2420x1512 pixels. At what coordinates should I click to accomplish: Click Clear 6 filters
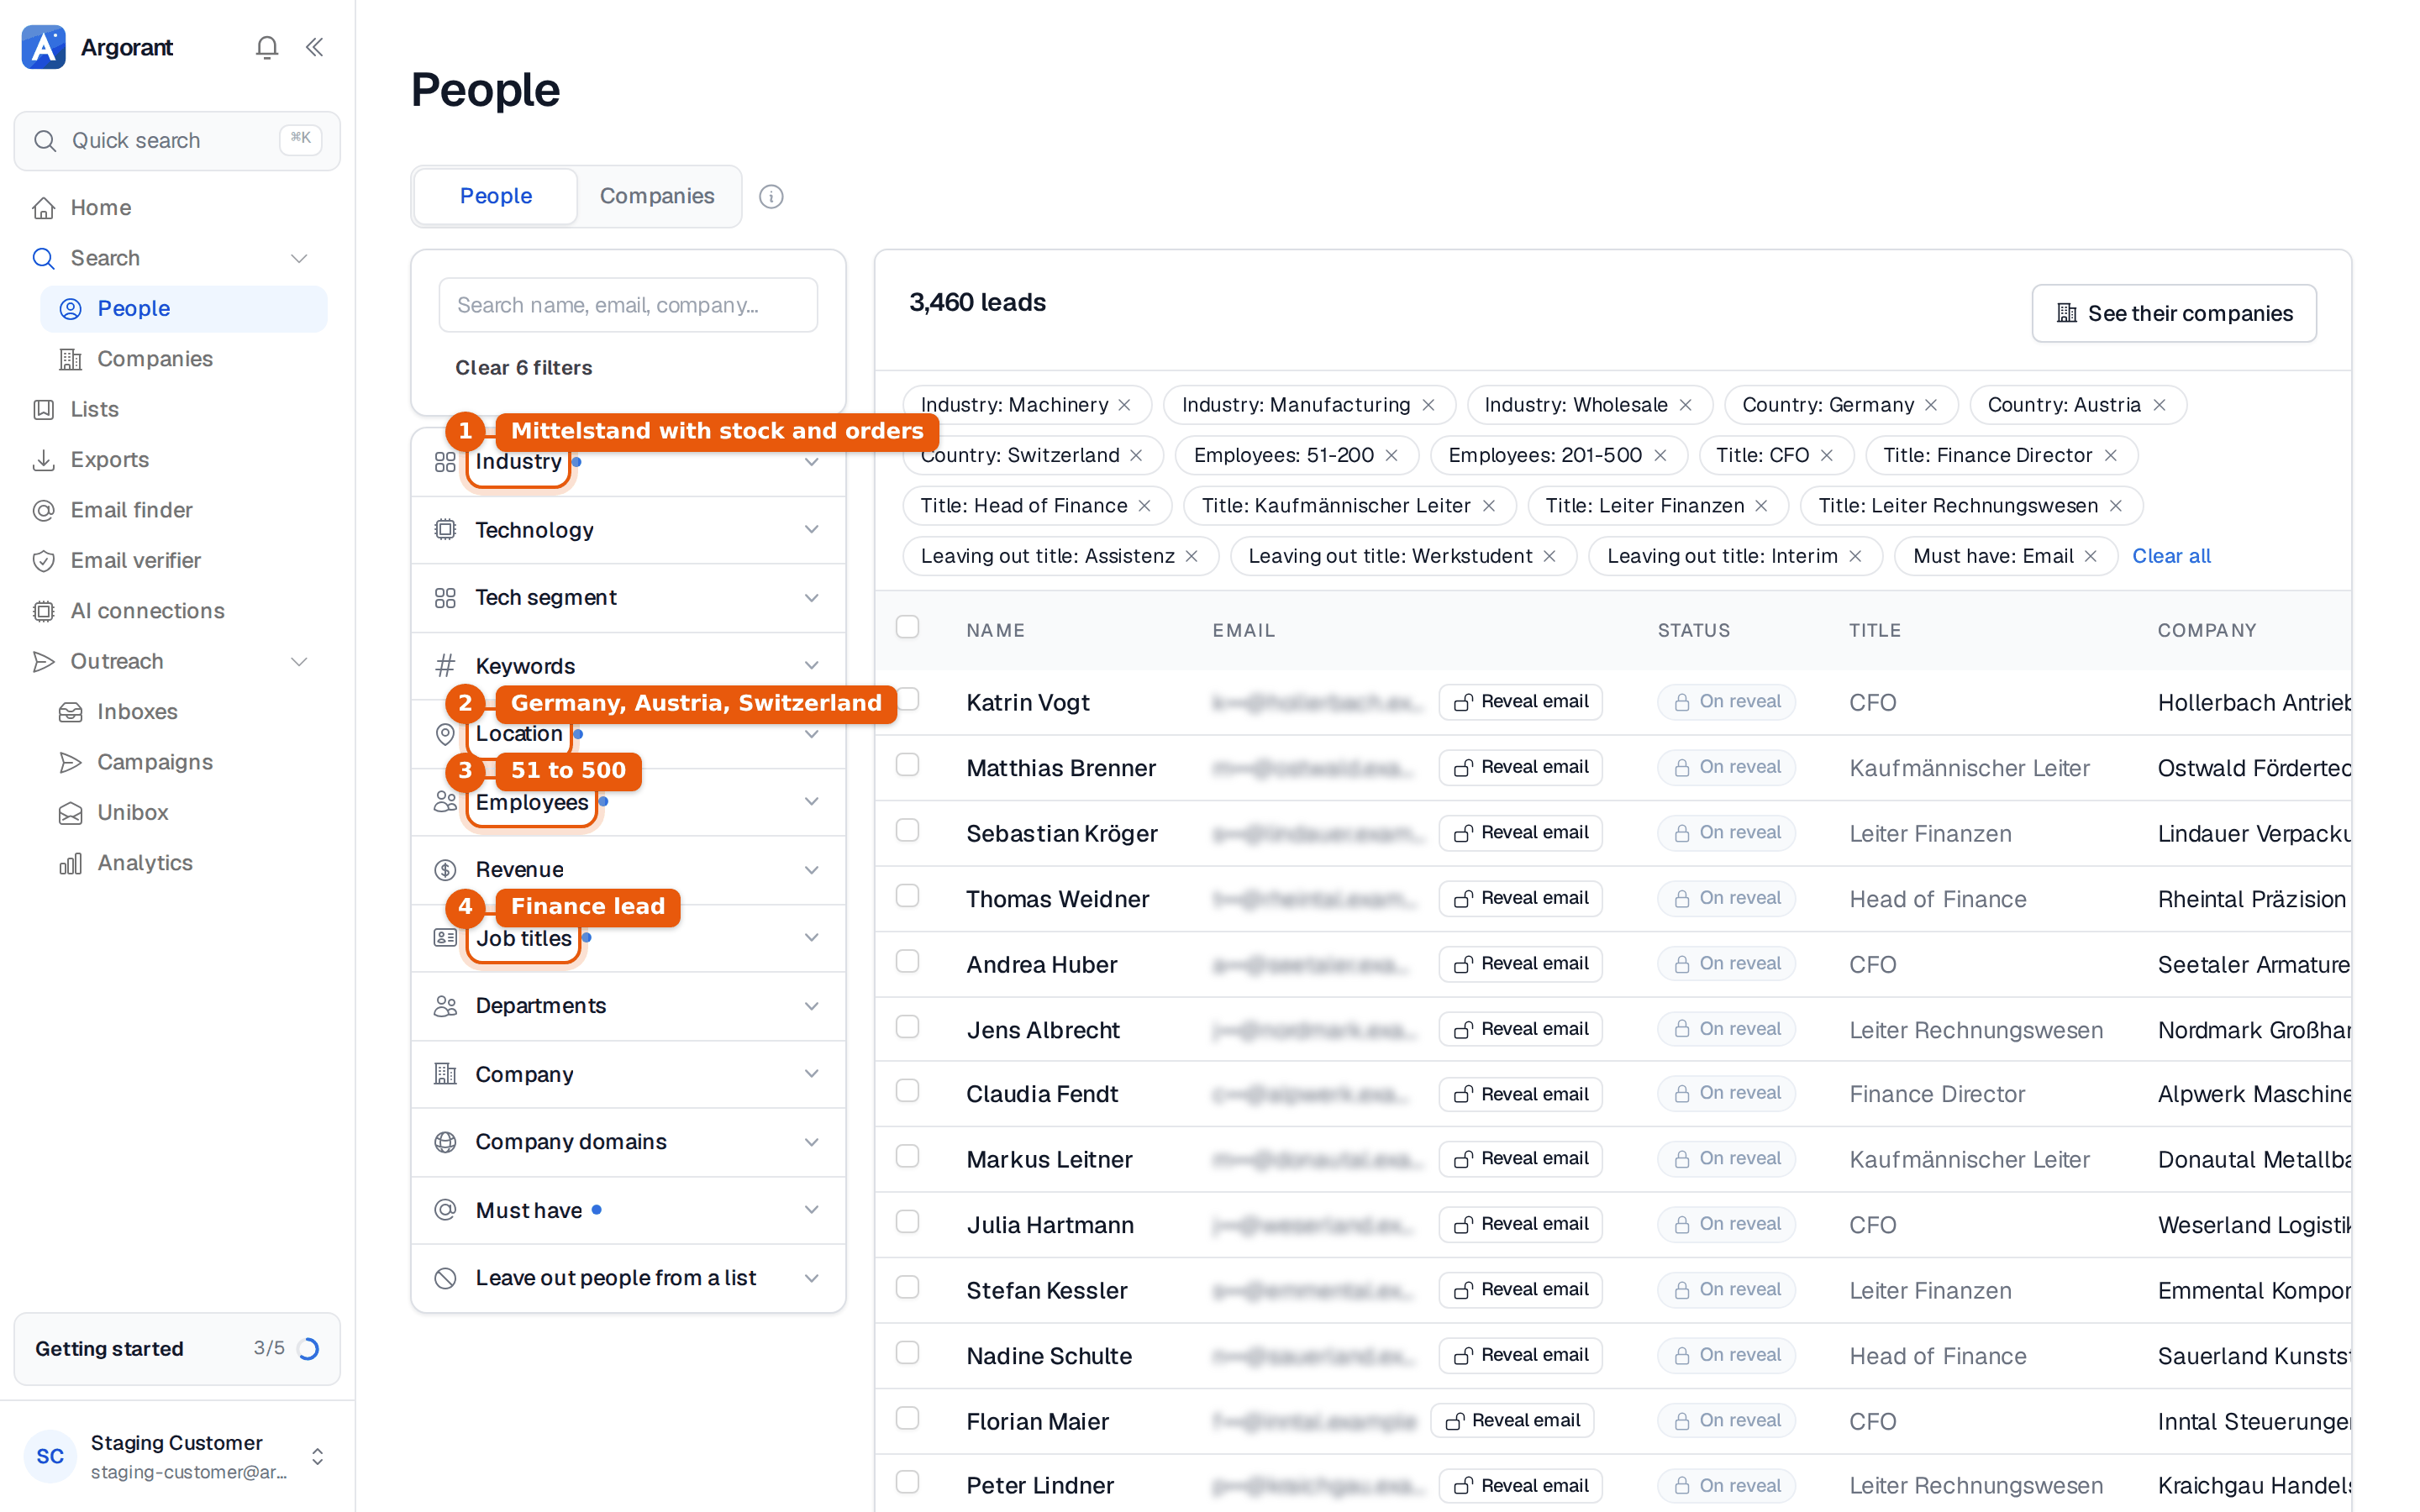[x=524, y=368]
